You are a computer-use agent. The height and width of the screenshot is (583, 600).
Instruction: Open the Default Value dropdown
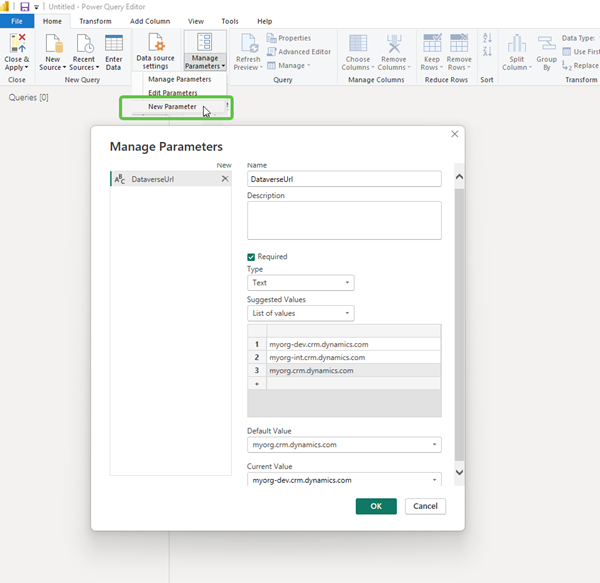point(344,445)
